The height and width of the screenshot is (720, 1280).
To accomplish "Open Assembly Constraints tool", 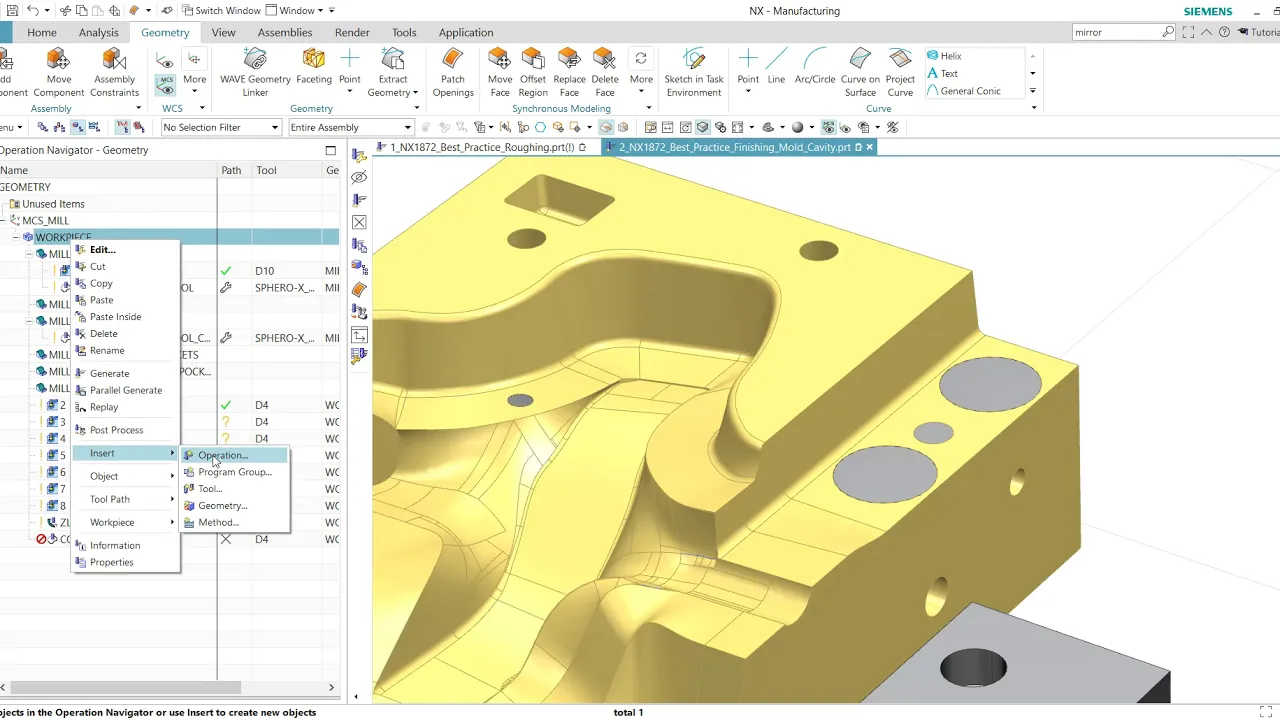I will click(x=114, y=72).
